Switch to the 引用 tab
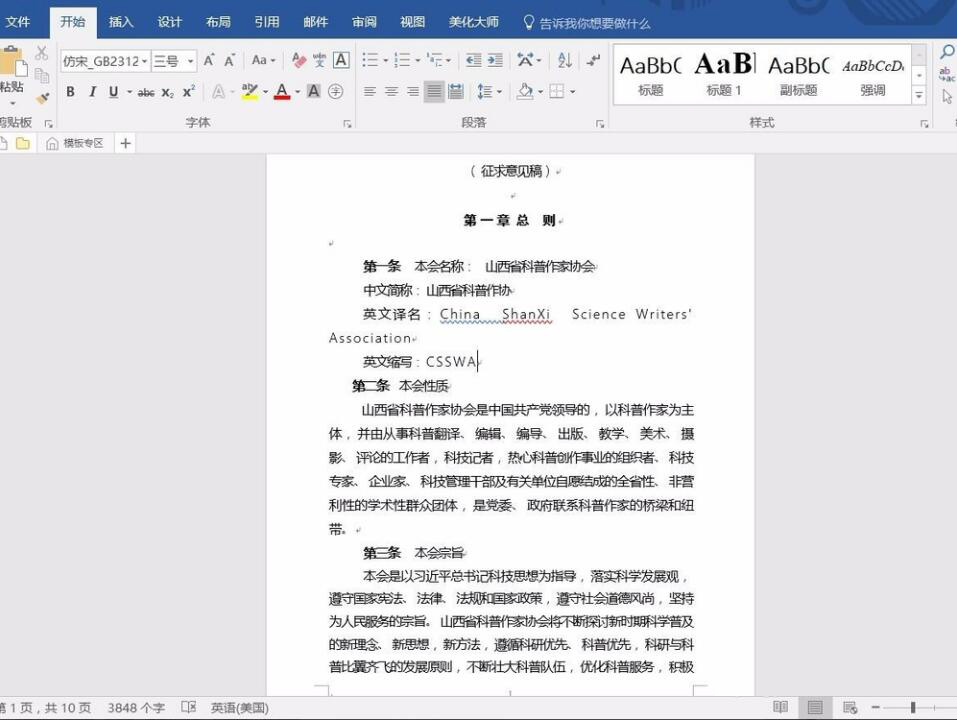This screenshot has width=957, height=720. coord(267,22)
